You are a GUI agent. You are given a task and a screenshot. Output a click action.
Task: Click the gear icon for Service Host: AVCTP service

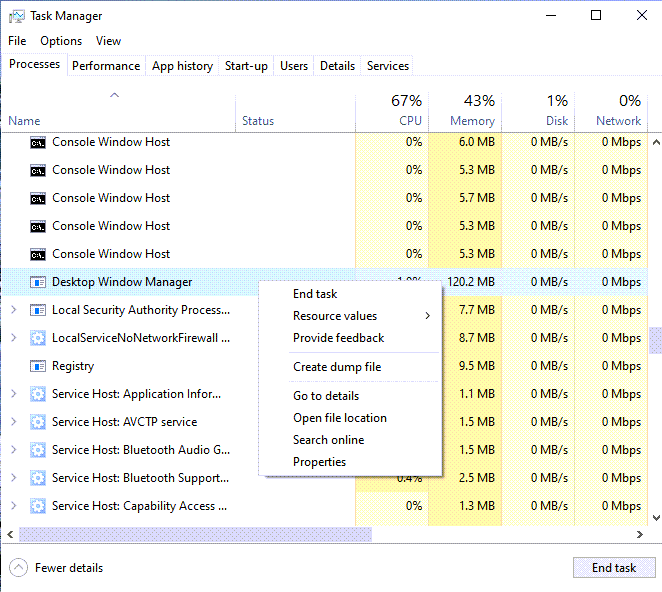click(x=38, y=422)
